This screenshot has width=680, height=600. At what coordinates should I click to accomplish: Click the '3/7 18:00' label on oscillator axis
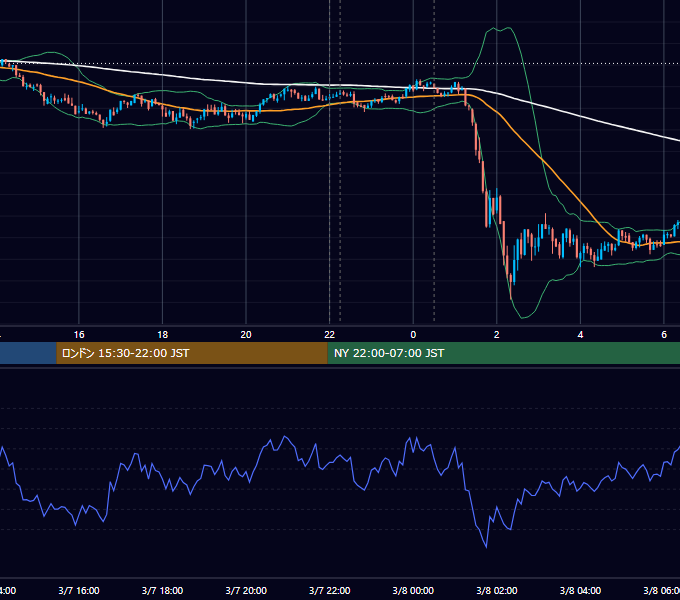163,590
